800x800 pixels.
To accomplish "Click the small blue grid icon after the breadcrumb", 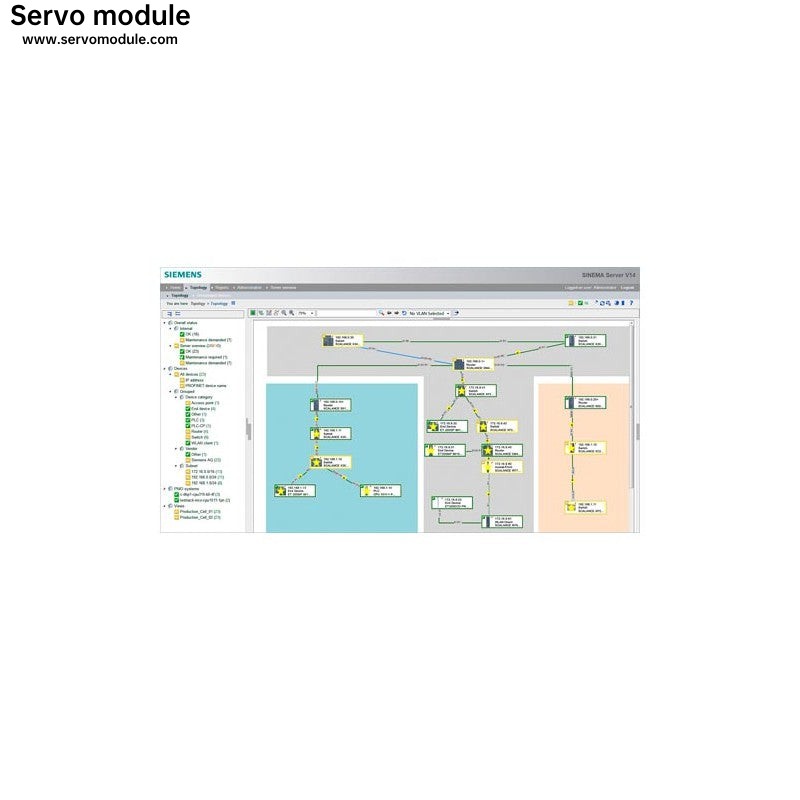I will click(234, 303).
